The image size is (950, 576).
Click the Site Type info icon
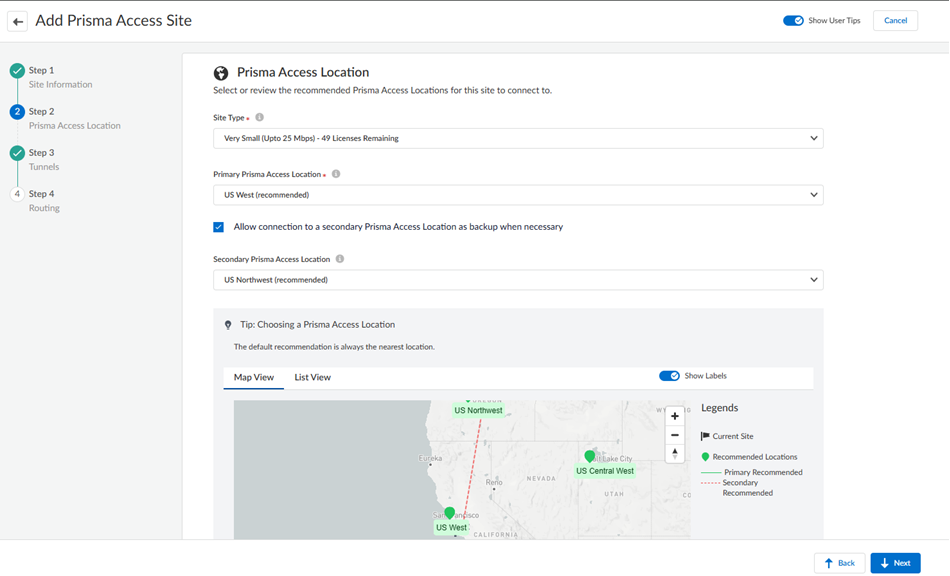click(x=259, y=118)
